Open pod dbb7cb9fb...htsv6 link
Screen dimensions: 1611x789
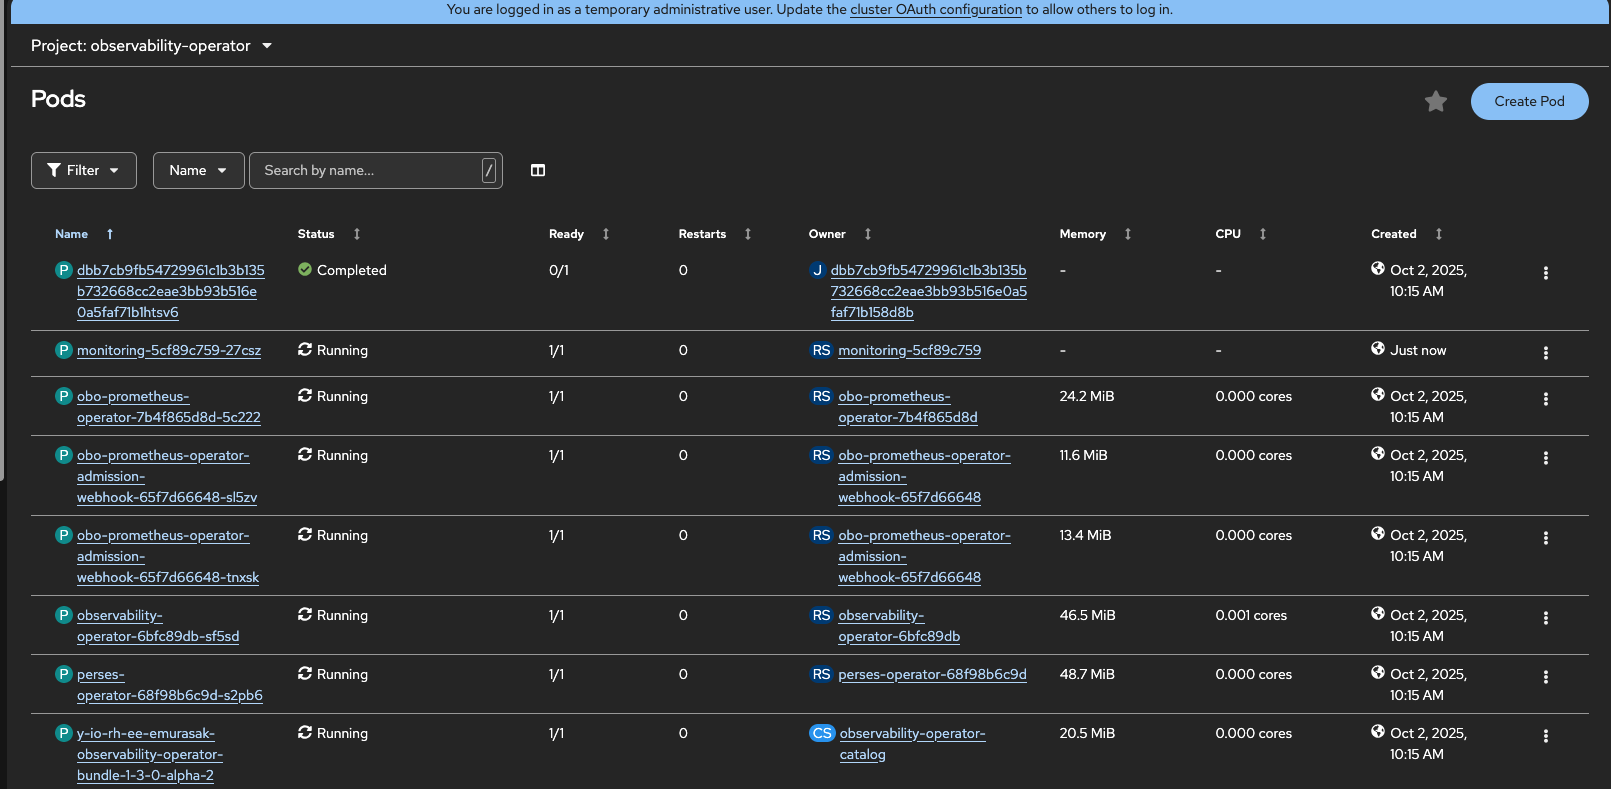(171, 291)
